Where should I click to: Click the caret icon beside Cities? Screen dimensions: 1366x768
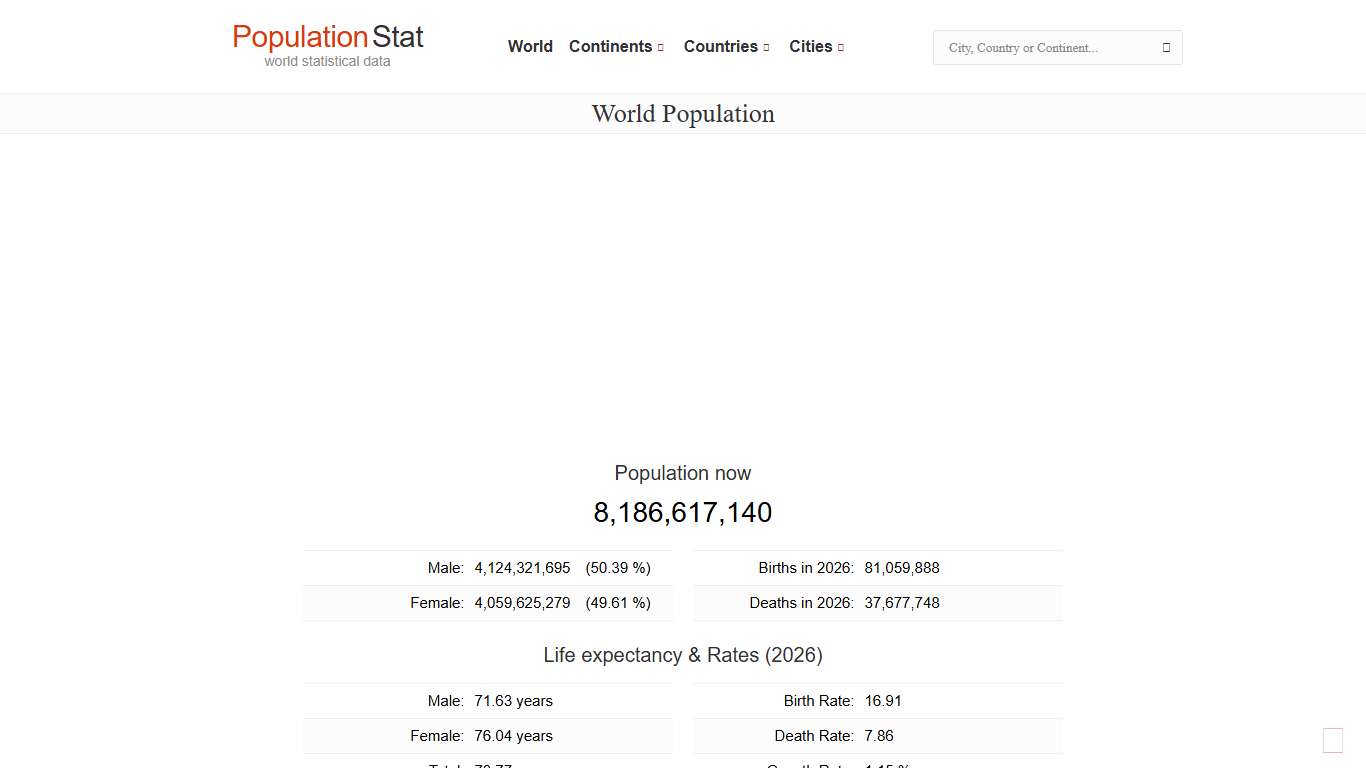coord(840,47)
